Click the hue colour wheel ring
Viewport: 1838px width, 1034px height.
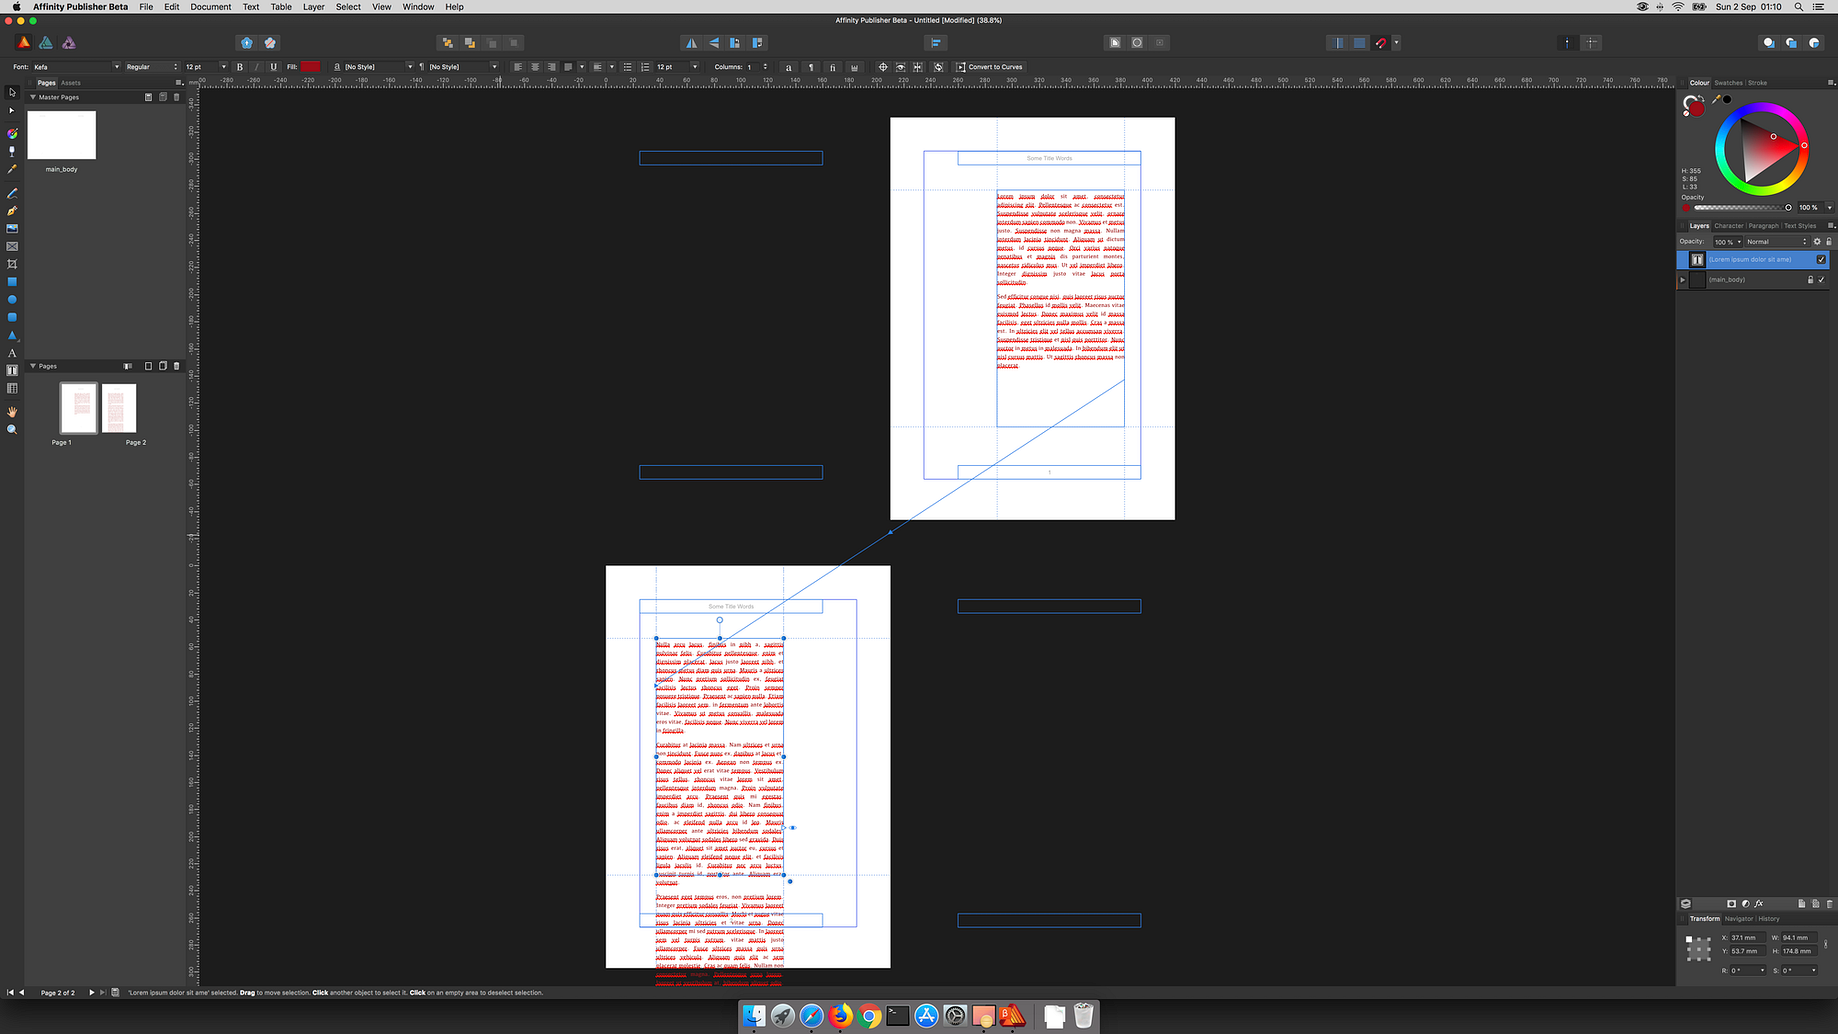pos(1762,150)
